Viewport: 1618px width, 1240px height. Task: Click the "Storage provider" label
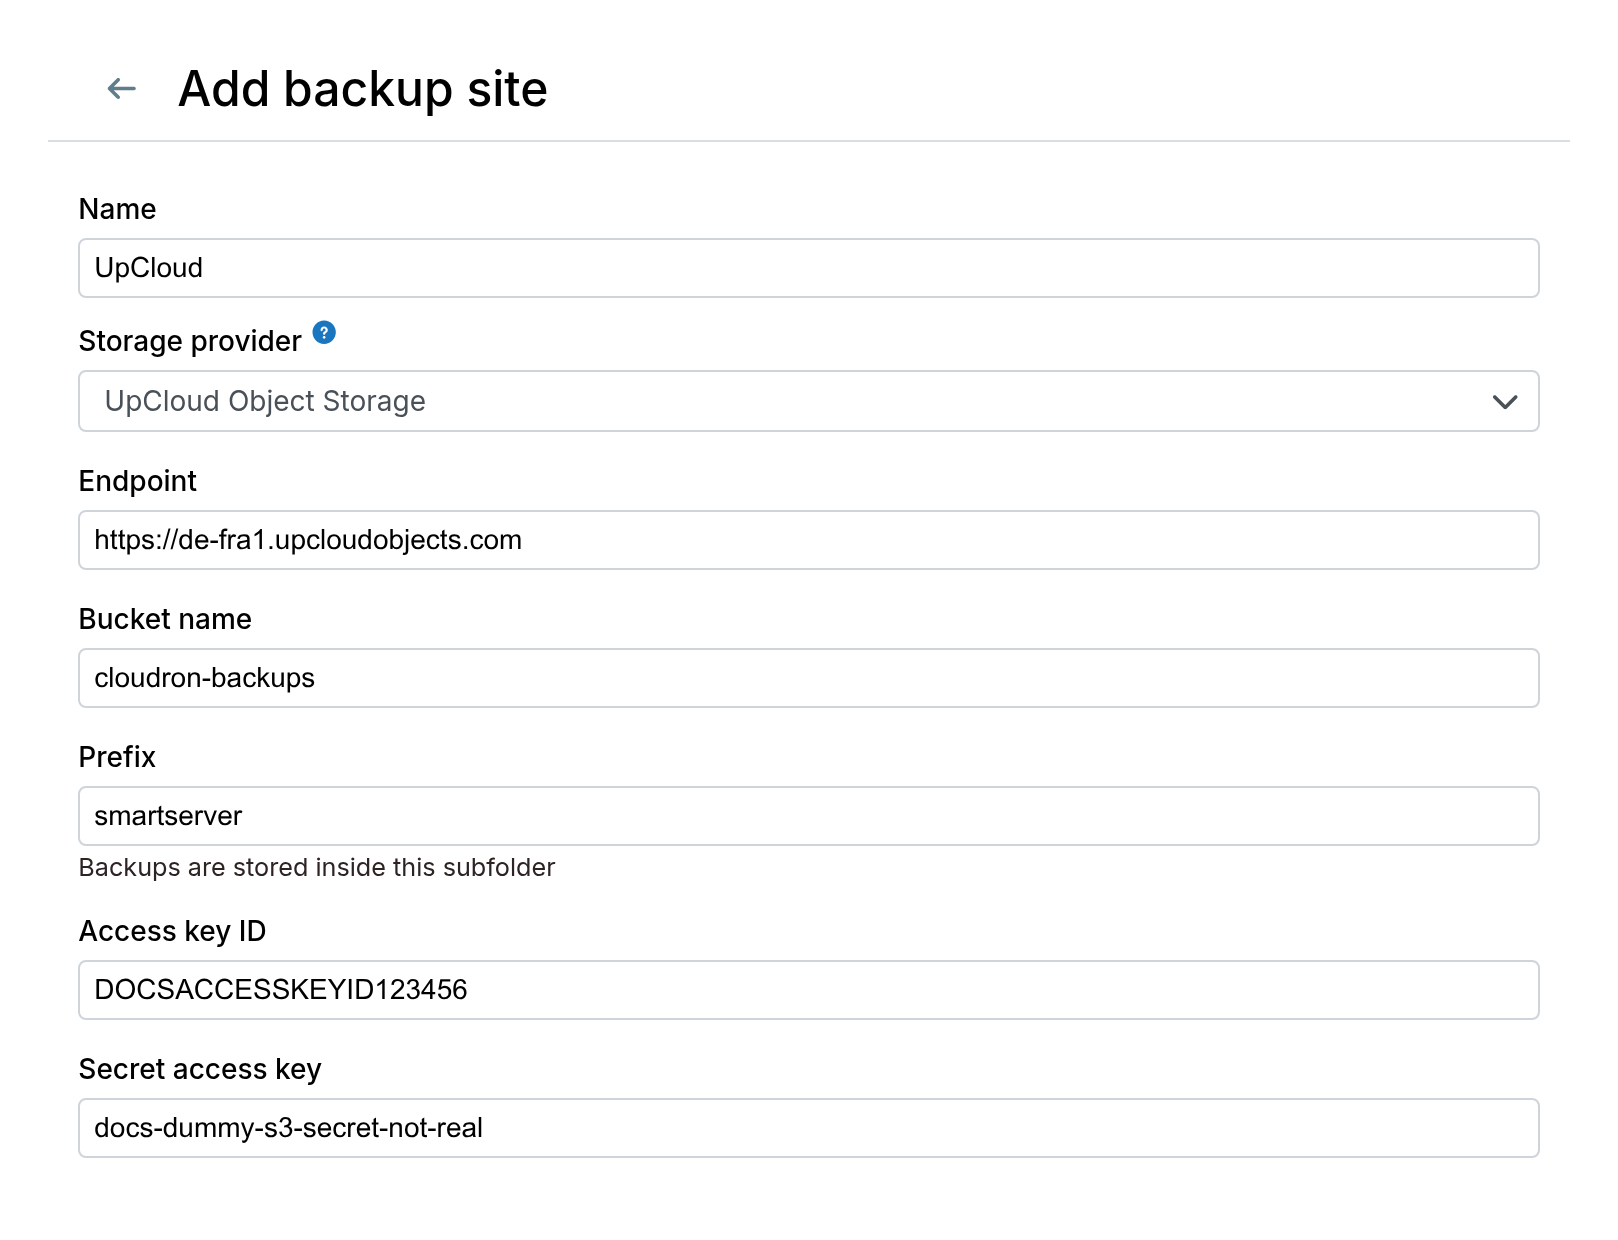(190, 341)
